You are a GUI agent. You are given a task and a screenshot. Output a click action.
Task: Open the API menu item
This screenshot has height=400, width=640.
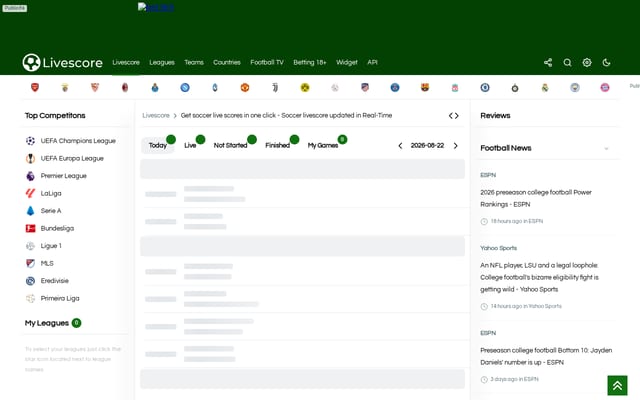[372, 62]
